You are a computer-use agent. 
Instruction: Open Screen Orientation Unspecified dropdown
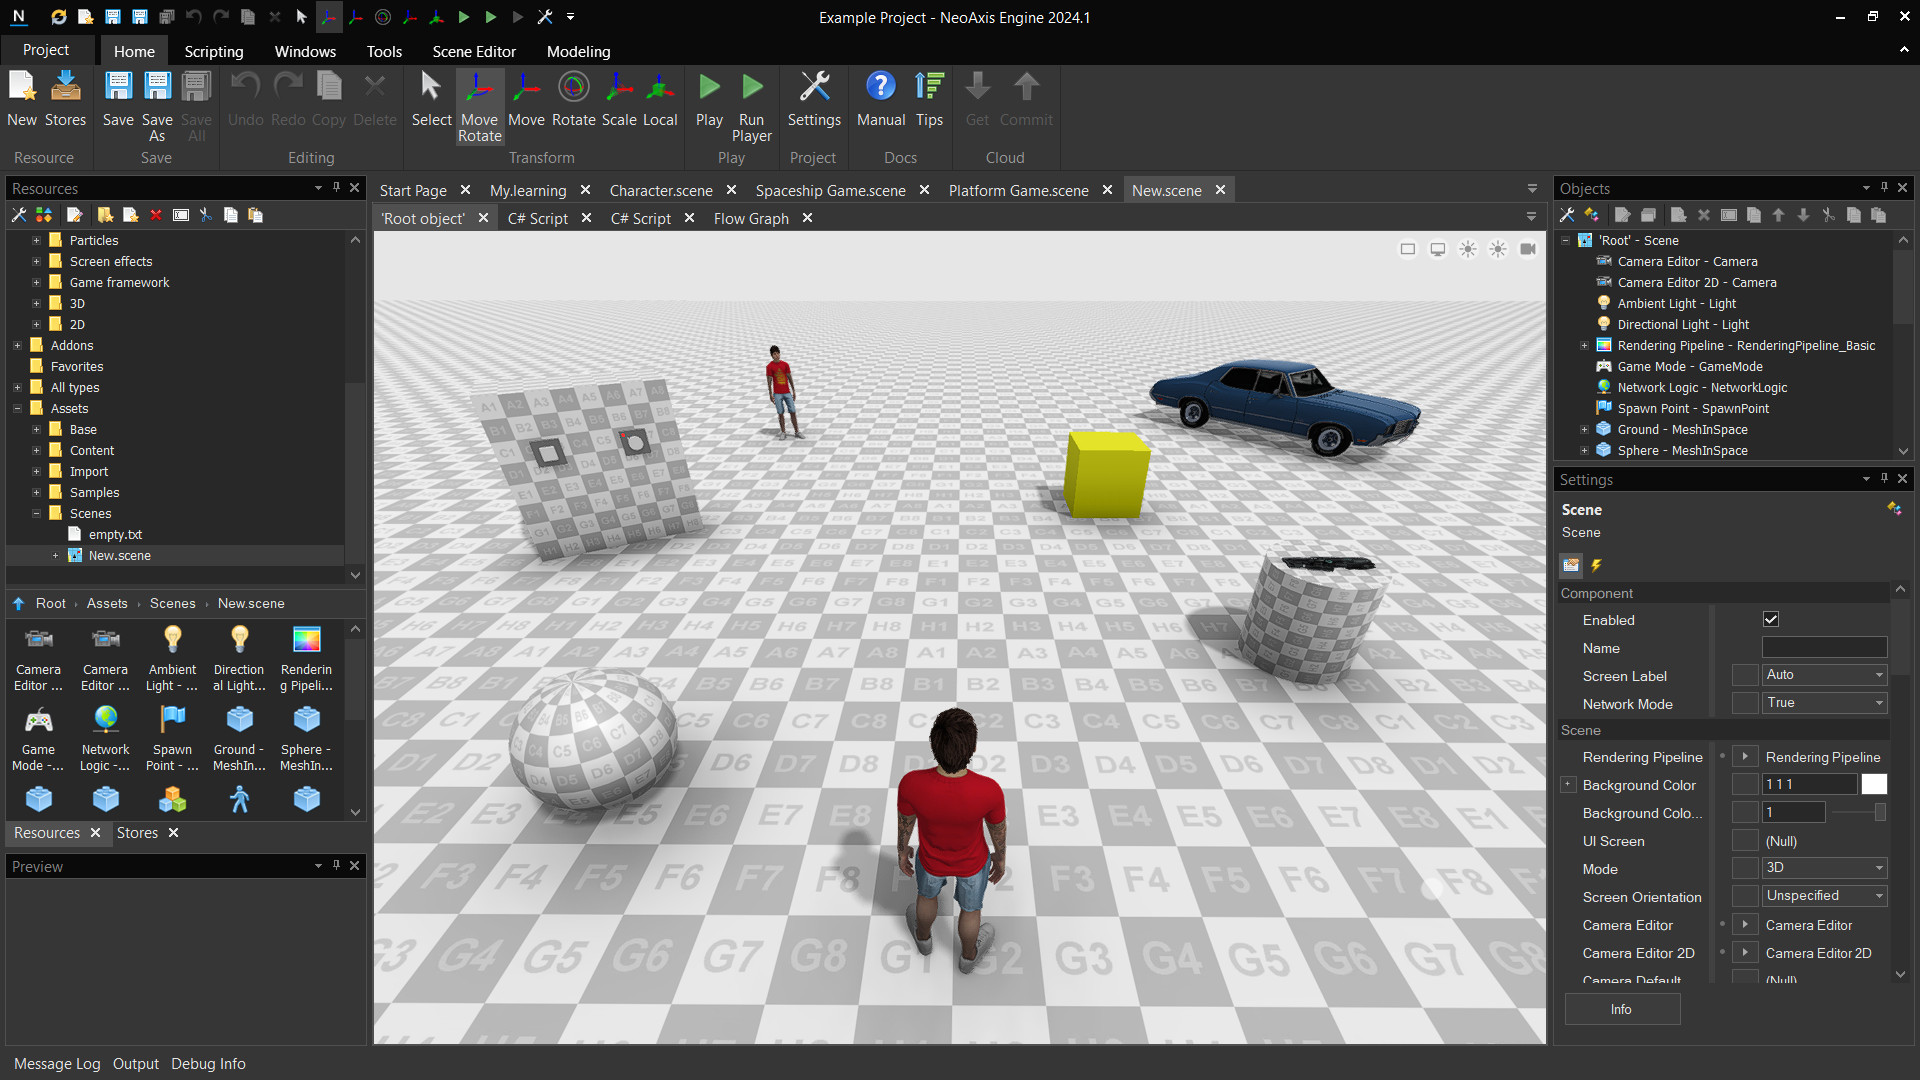[x=1823, y=896]
